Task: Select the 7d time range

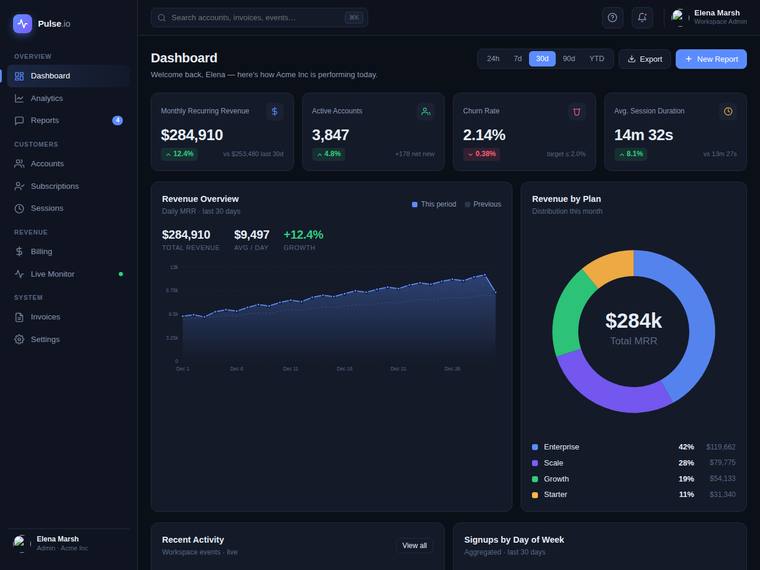Action: [518, 59]
